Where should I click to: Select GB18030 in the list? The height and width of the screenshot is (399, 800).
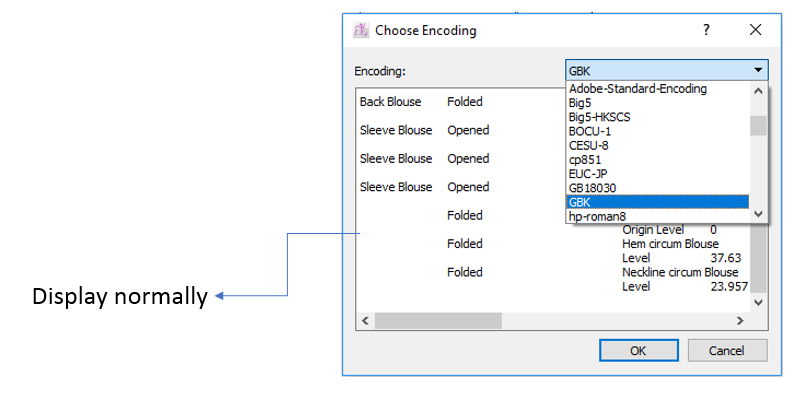pyautogui.click(x=592, y=188)
